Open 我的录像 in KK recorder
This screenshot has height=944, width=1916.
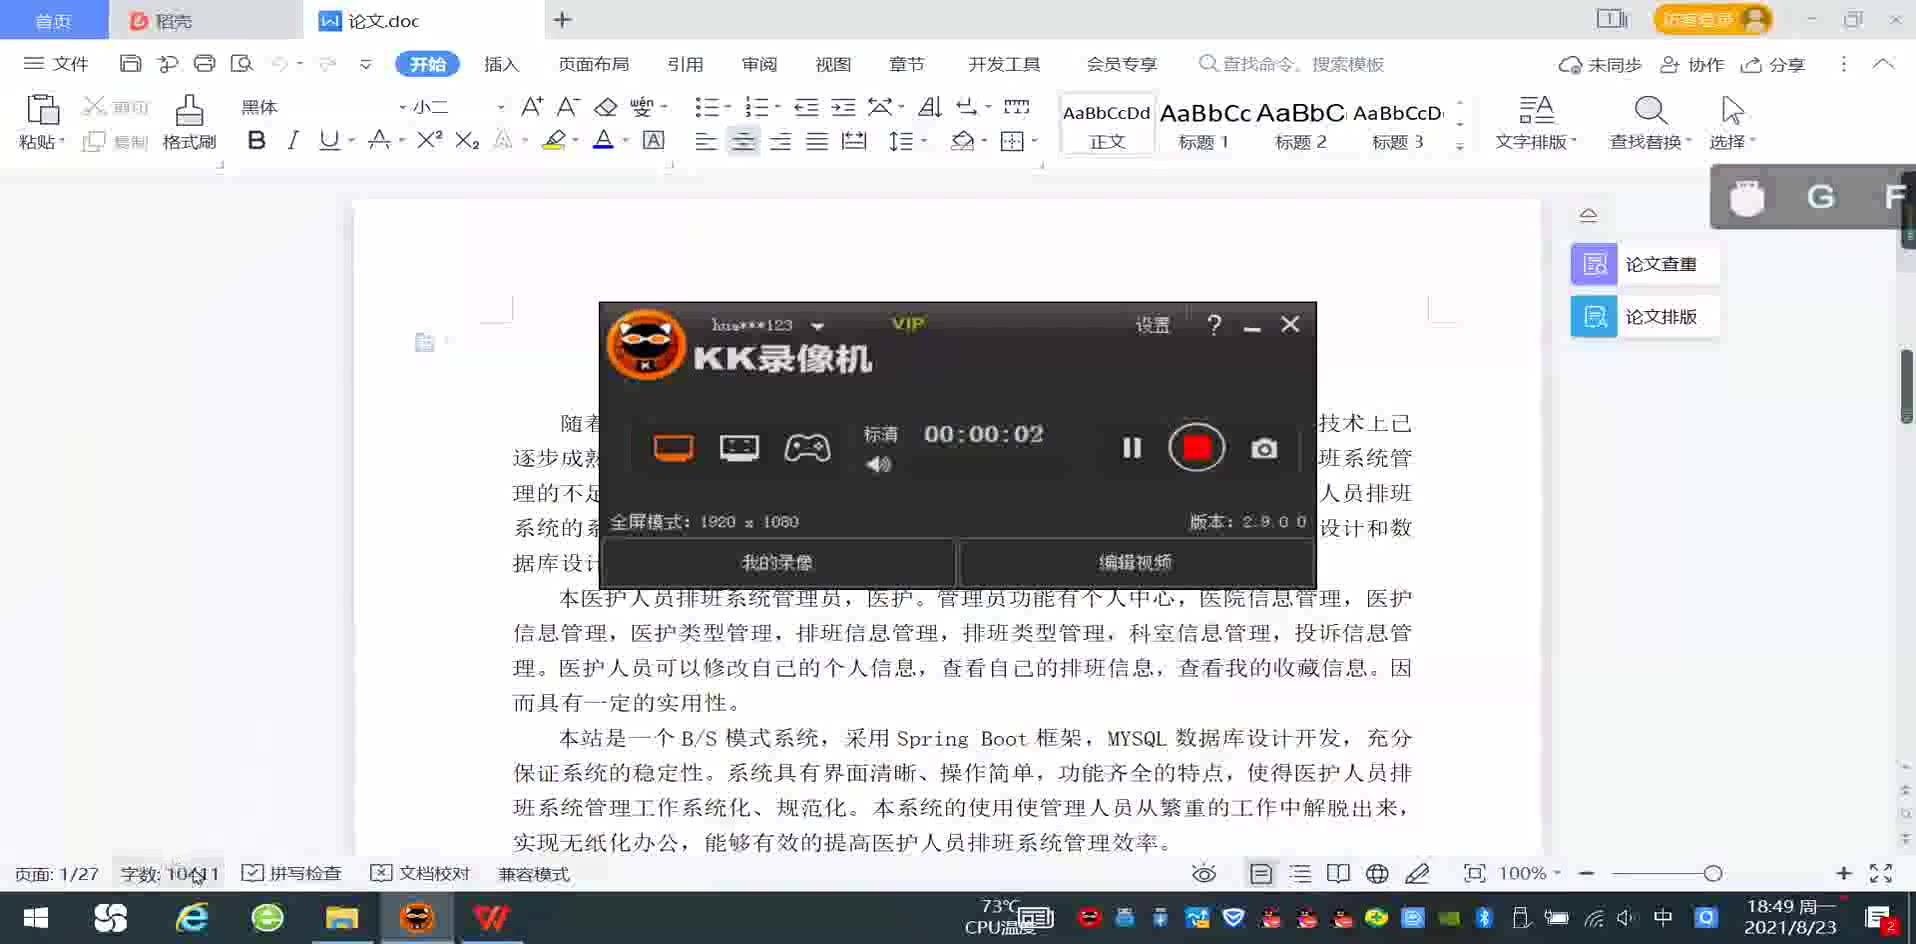[x=777, y=563]
